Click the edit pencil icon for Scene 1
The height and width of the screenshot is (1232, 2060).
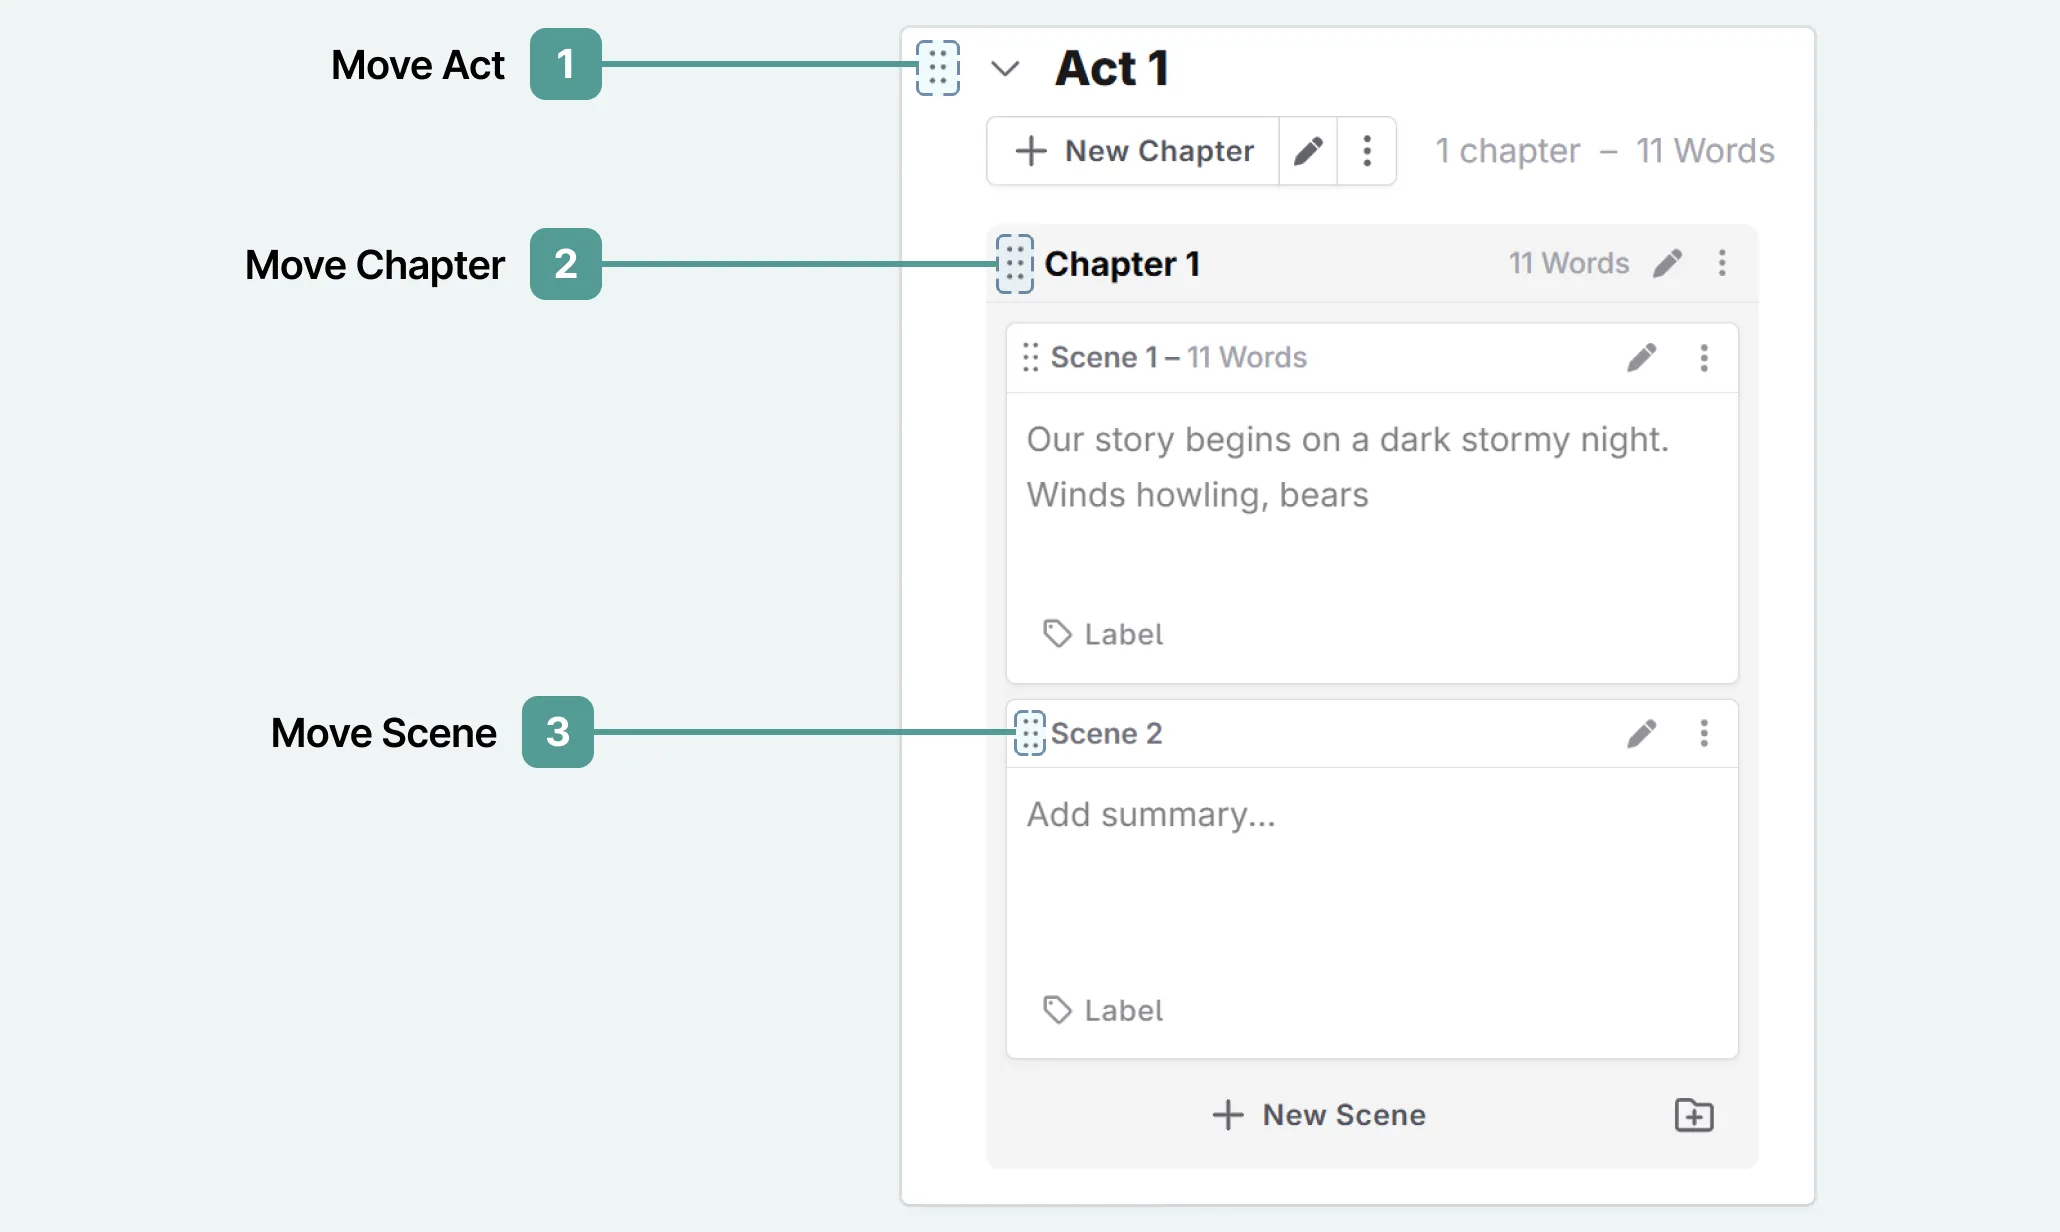1642,356
